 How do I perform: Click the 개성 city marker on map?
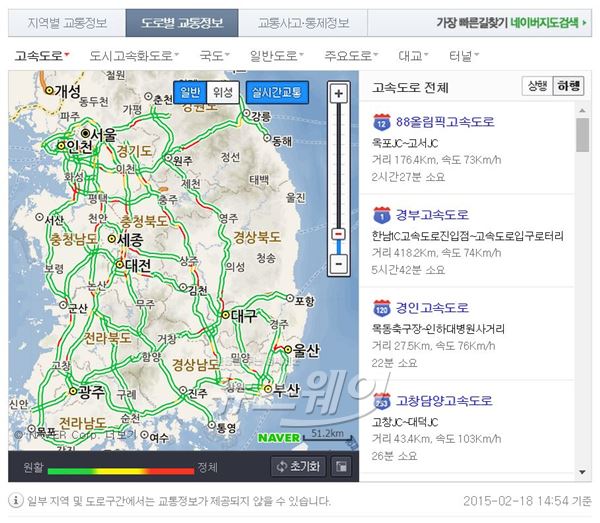click(x=49, y=90)
